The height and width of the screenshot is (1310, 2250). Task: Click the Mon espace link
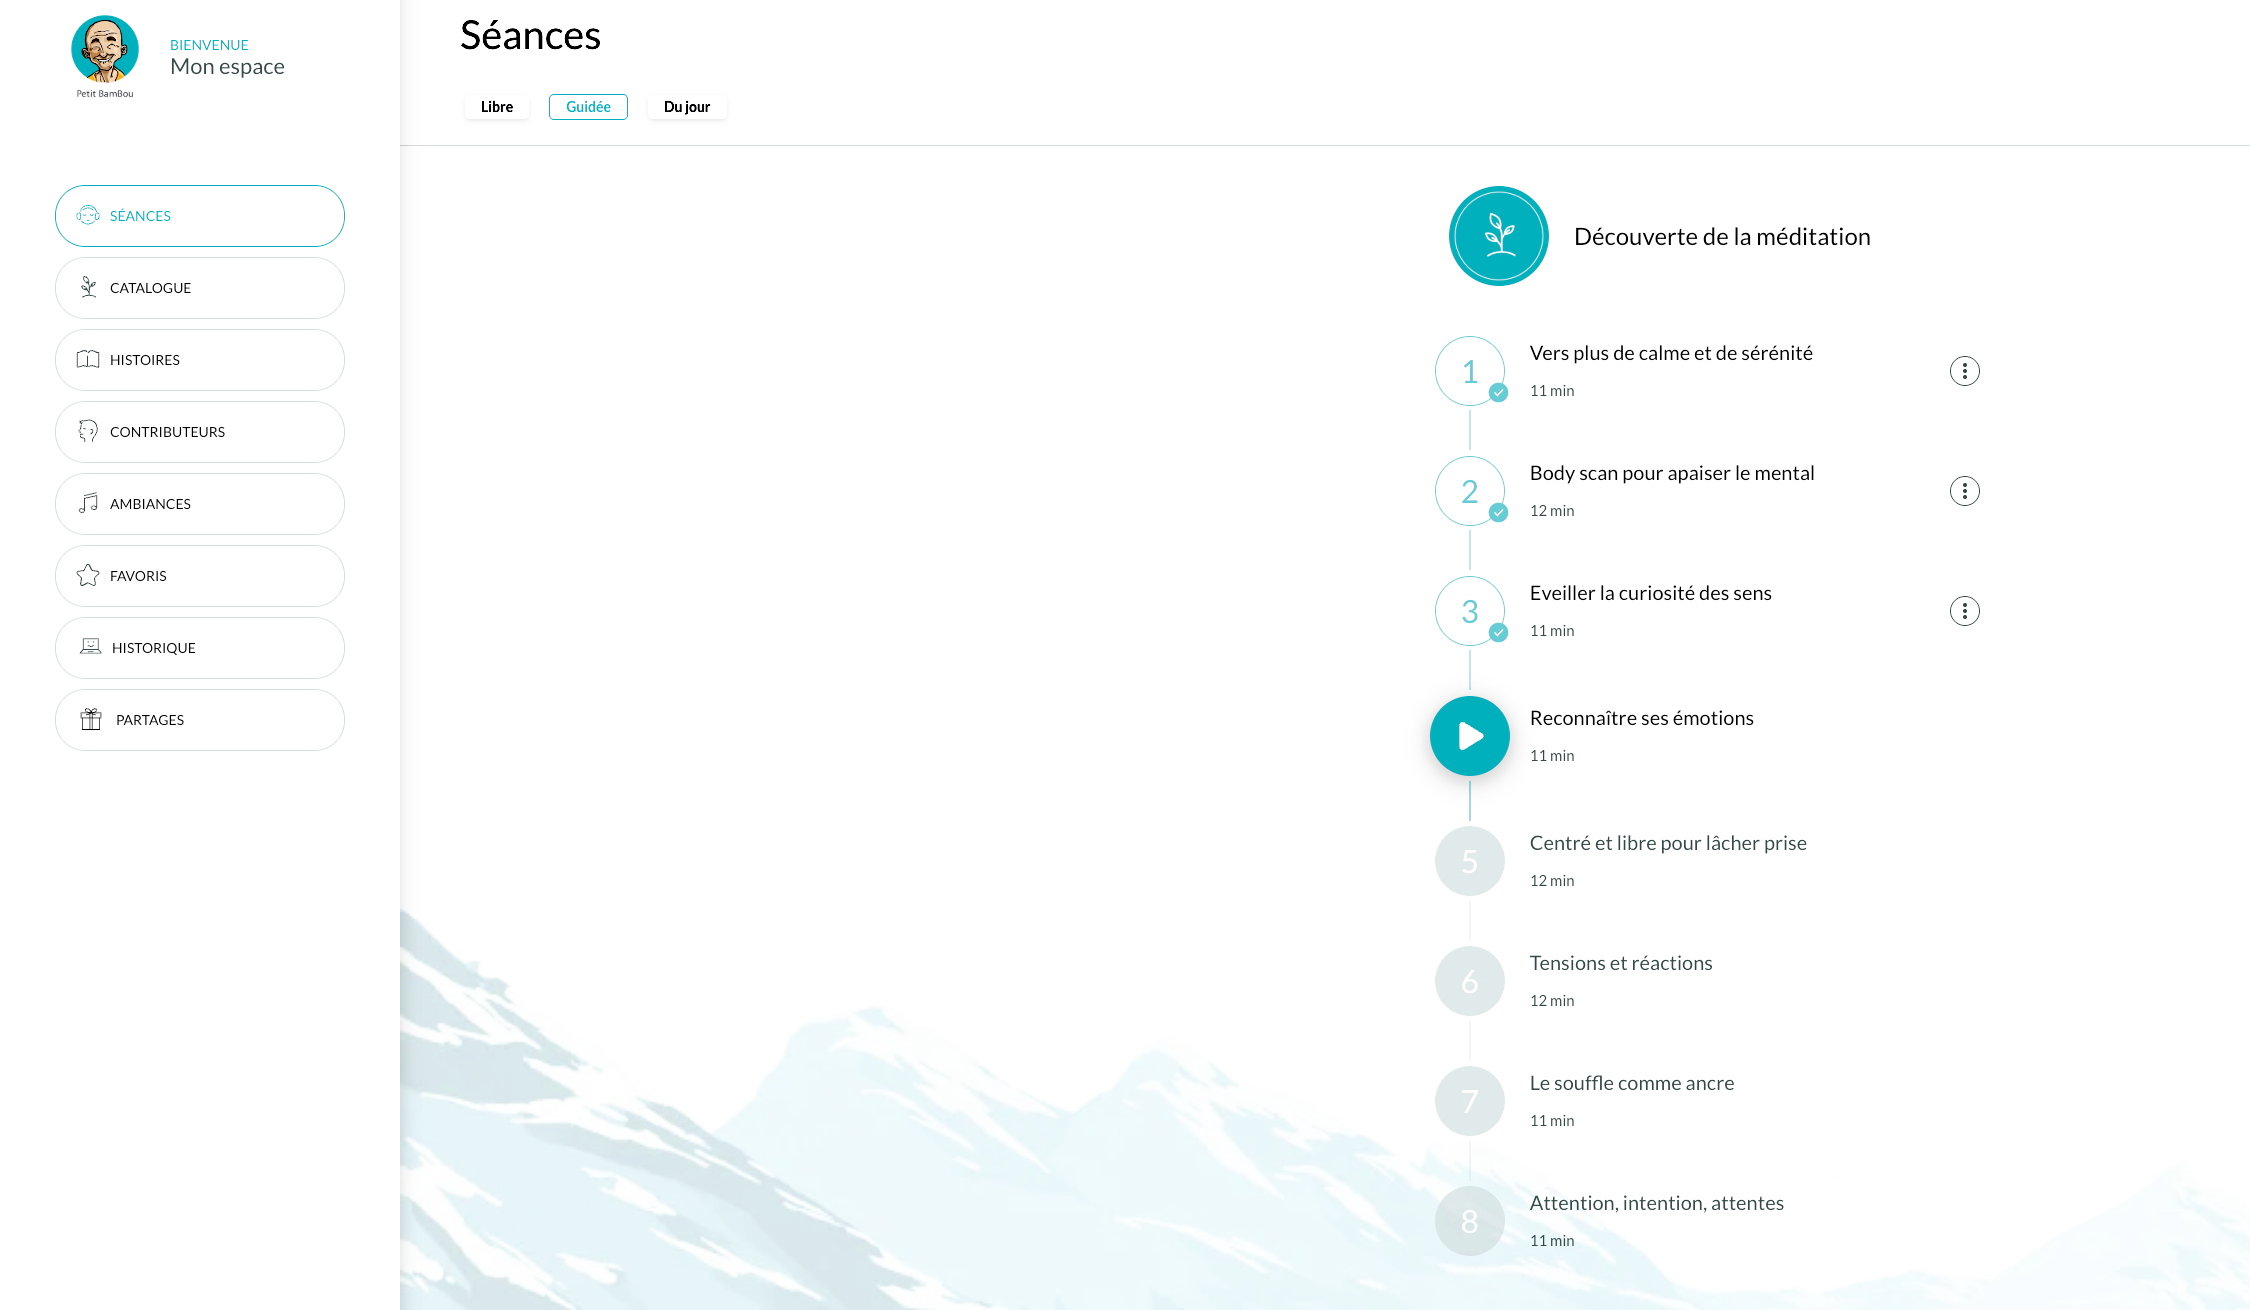[227, 67]
